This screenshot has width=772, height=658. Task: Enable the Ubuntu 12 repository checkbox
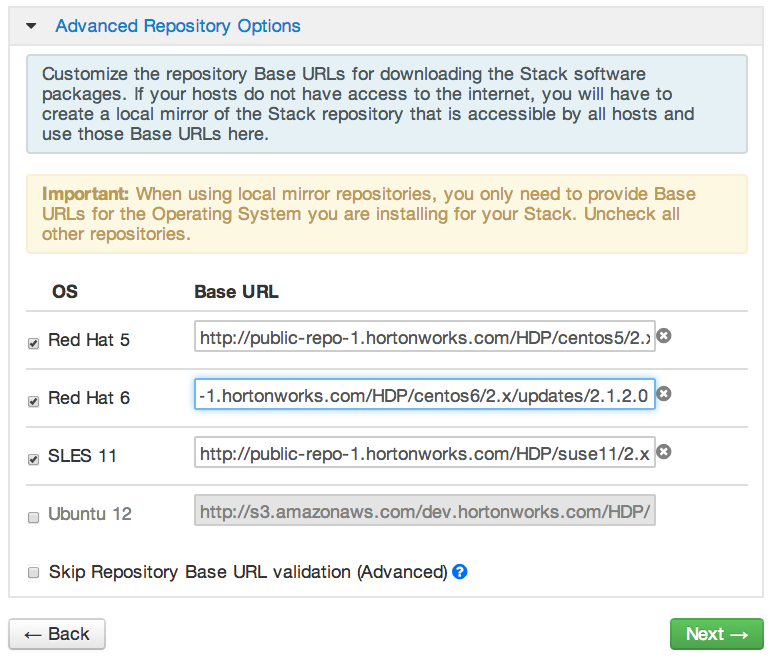pyautogui.click(x=34, y=516)
